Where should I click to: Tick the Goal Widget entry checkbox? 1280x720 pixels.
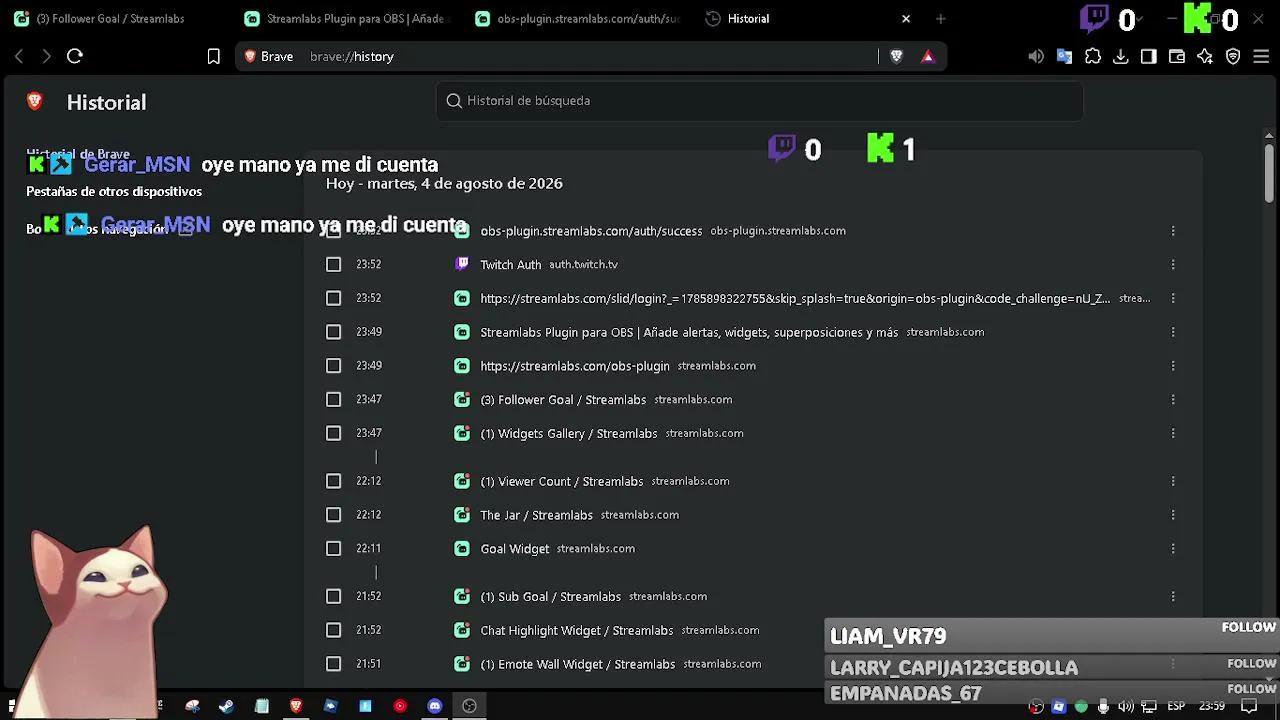(334, 549)
